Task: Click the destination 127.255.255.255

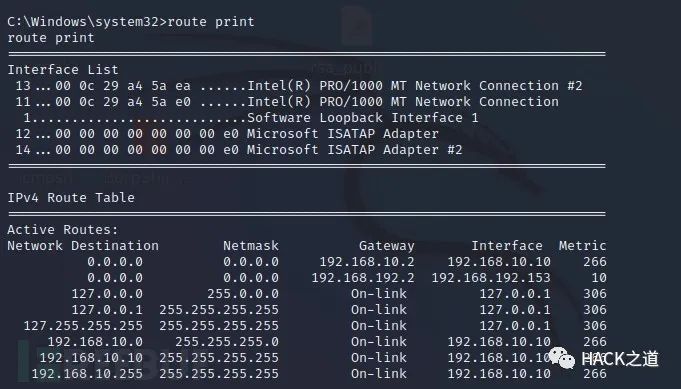Action: point(83,326)
